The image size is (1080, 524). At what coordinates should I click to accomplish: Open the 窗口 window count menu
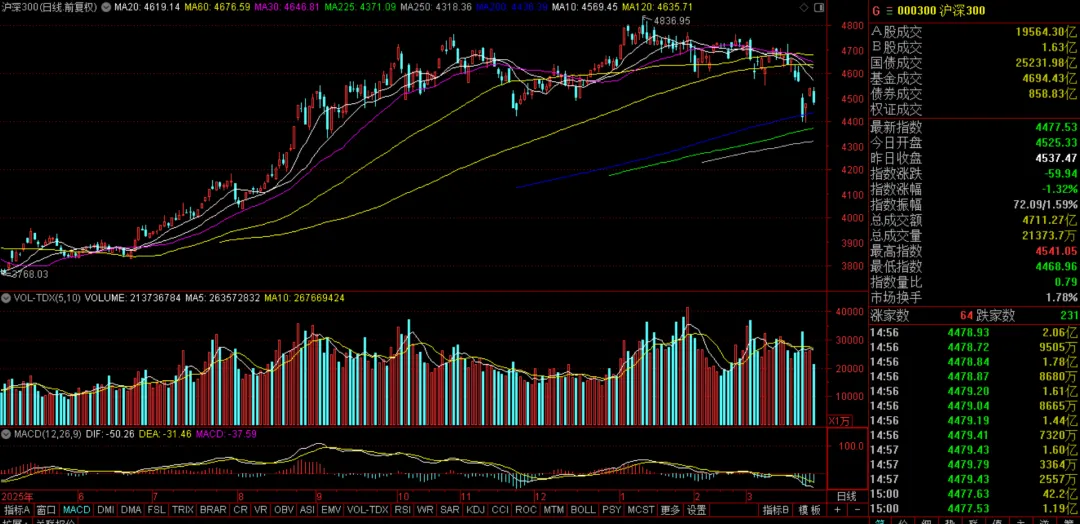(46, 510)
